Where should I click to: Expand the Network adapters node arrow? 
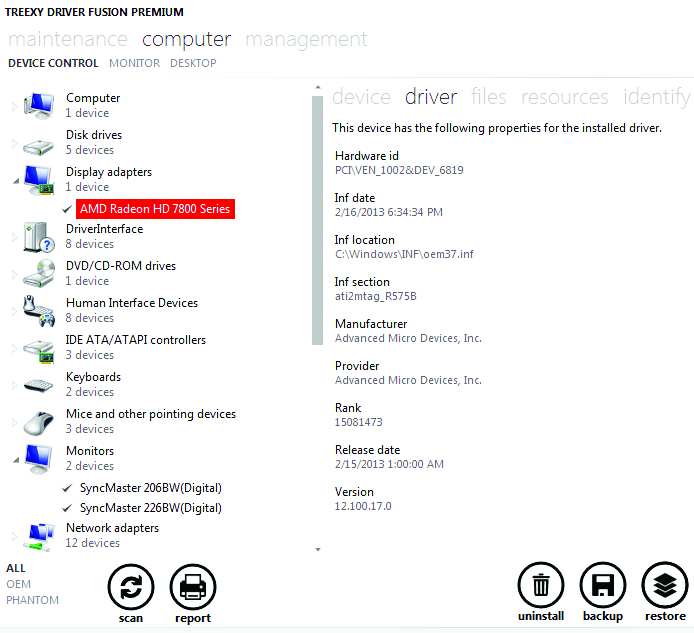tap(14, 536)
